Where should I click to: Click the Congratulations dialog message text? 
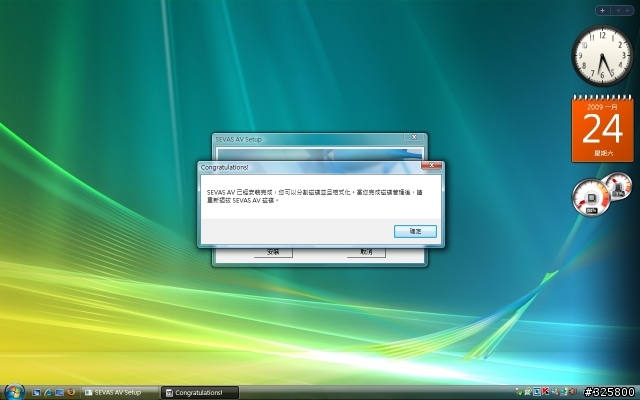314,196
